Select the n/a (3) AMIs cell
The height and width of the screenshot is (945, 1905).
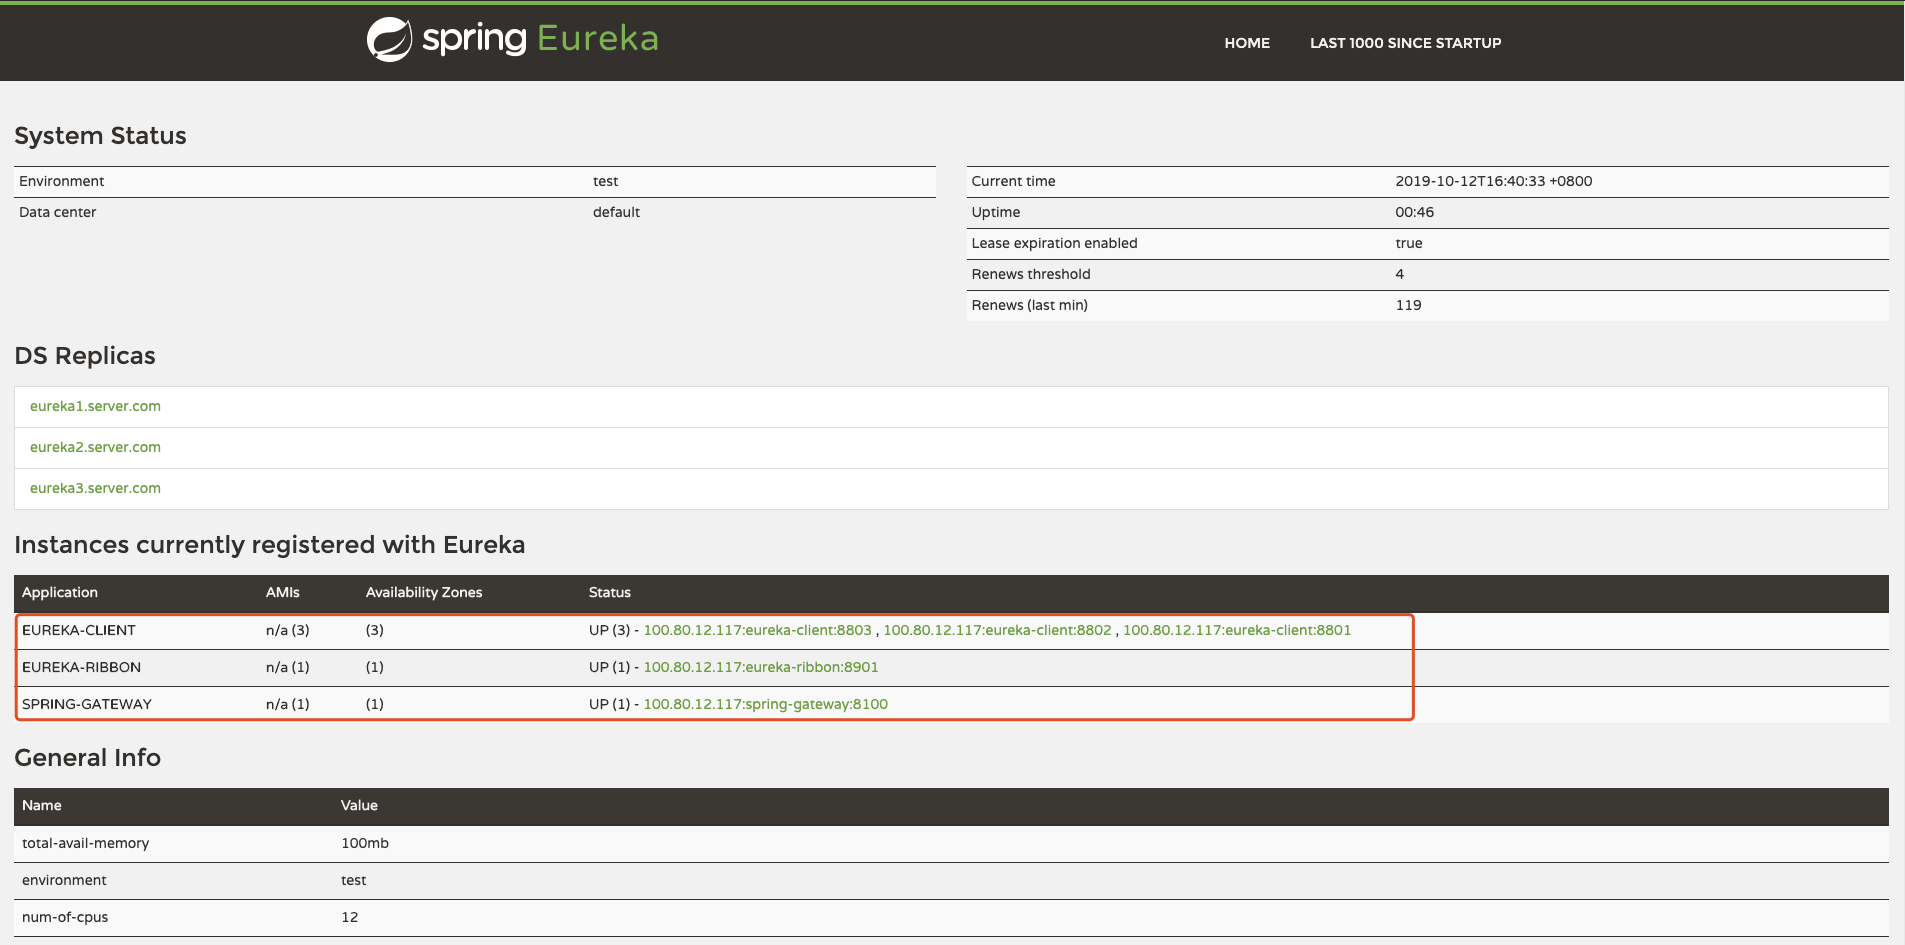tap(288, 630)
